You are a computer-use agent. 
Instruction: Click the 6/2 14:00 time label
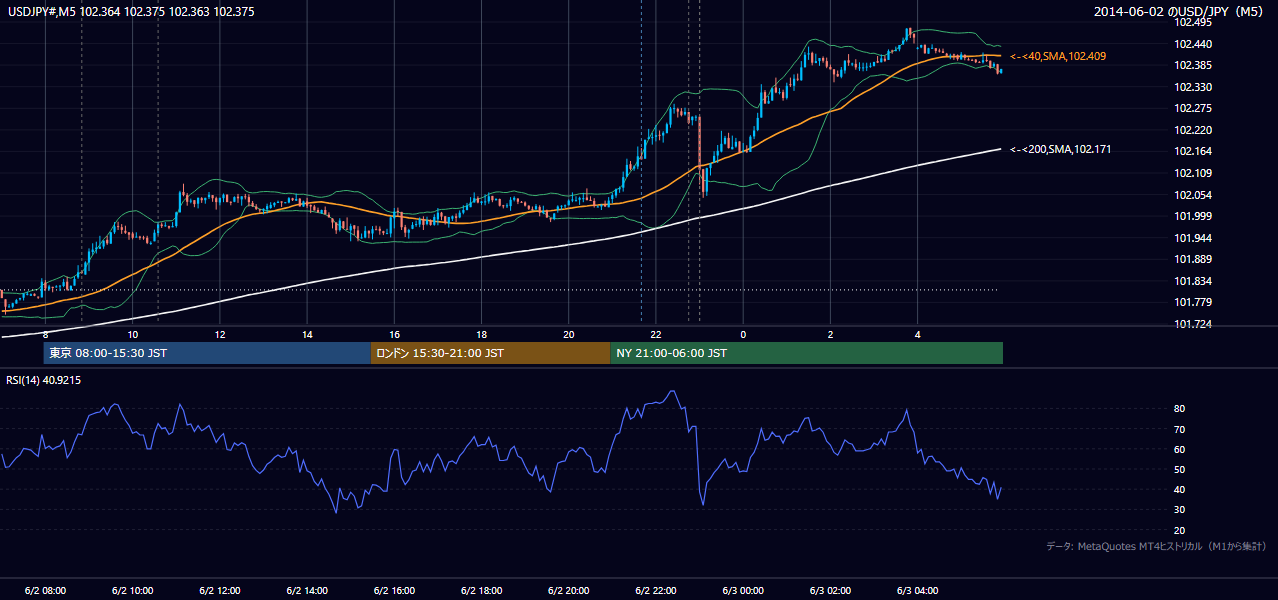[x=307, y=590]
